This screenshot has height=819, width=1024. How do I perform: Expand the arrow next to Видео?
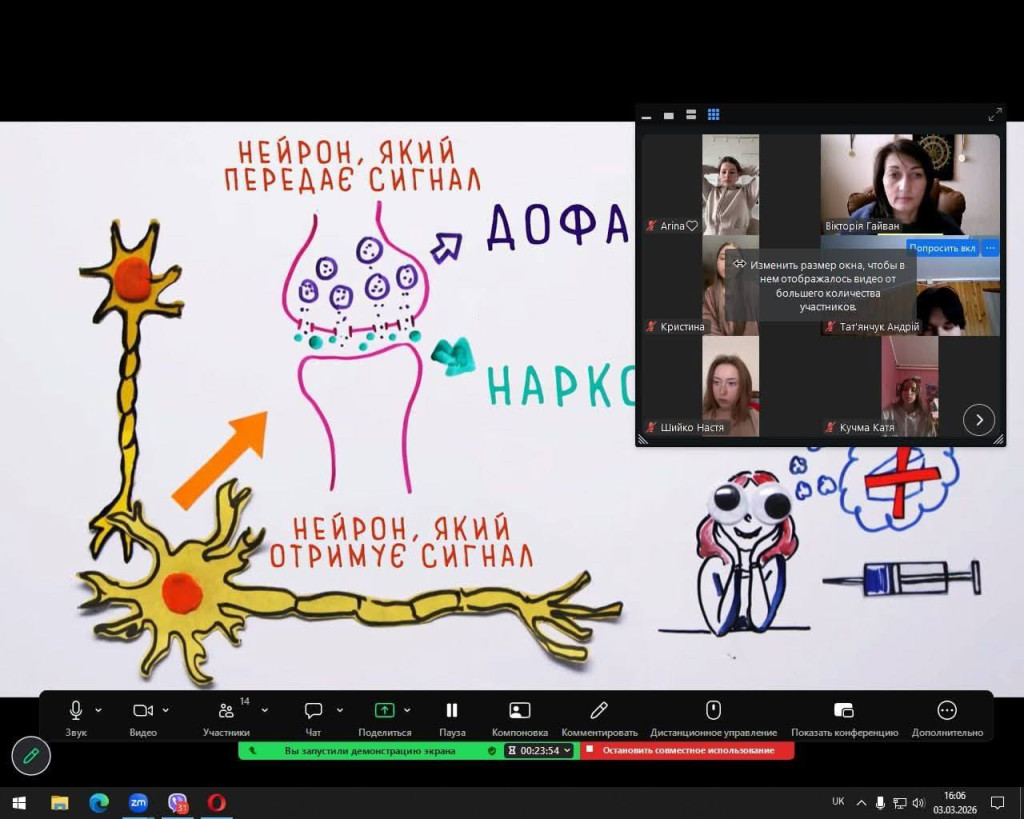[x=165, y=710]
